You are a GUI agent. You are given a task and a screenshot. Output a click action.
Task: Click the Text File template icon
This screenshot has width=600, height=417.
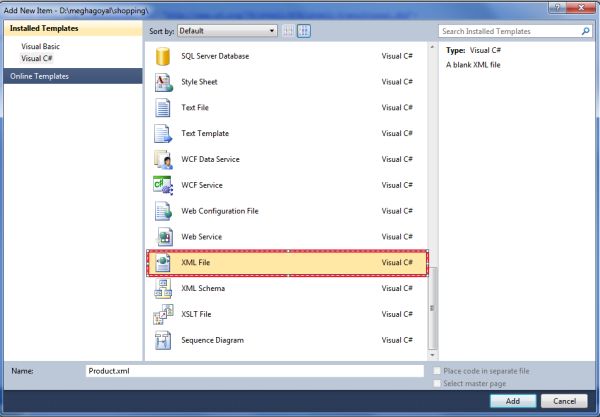click(x=163, y=108)
